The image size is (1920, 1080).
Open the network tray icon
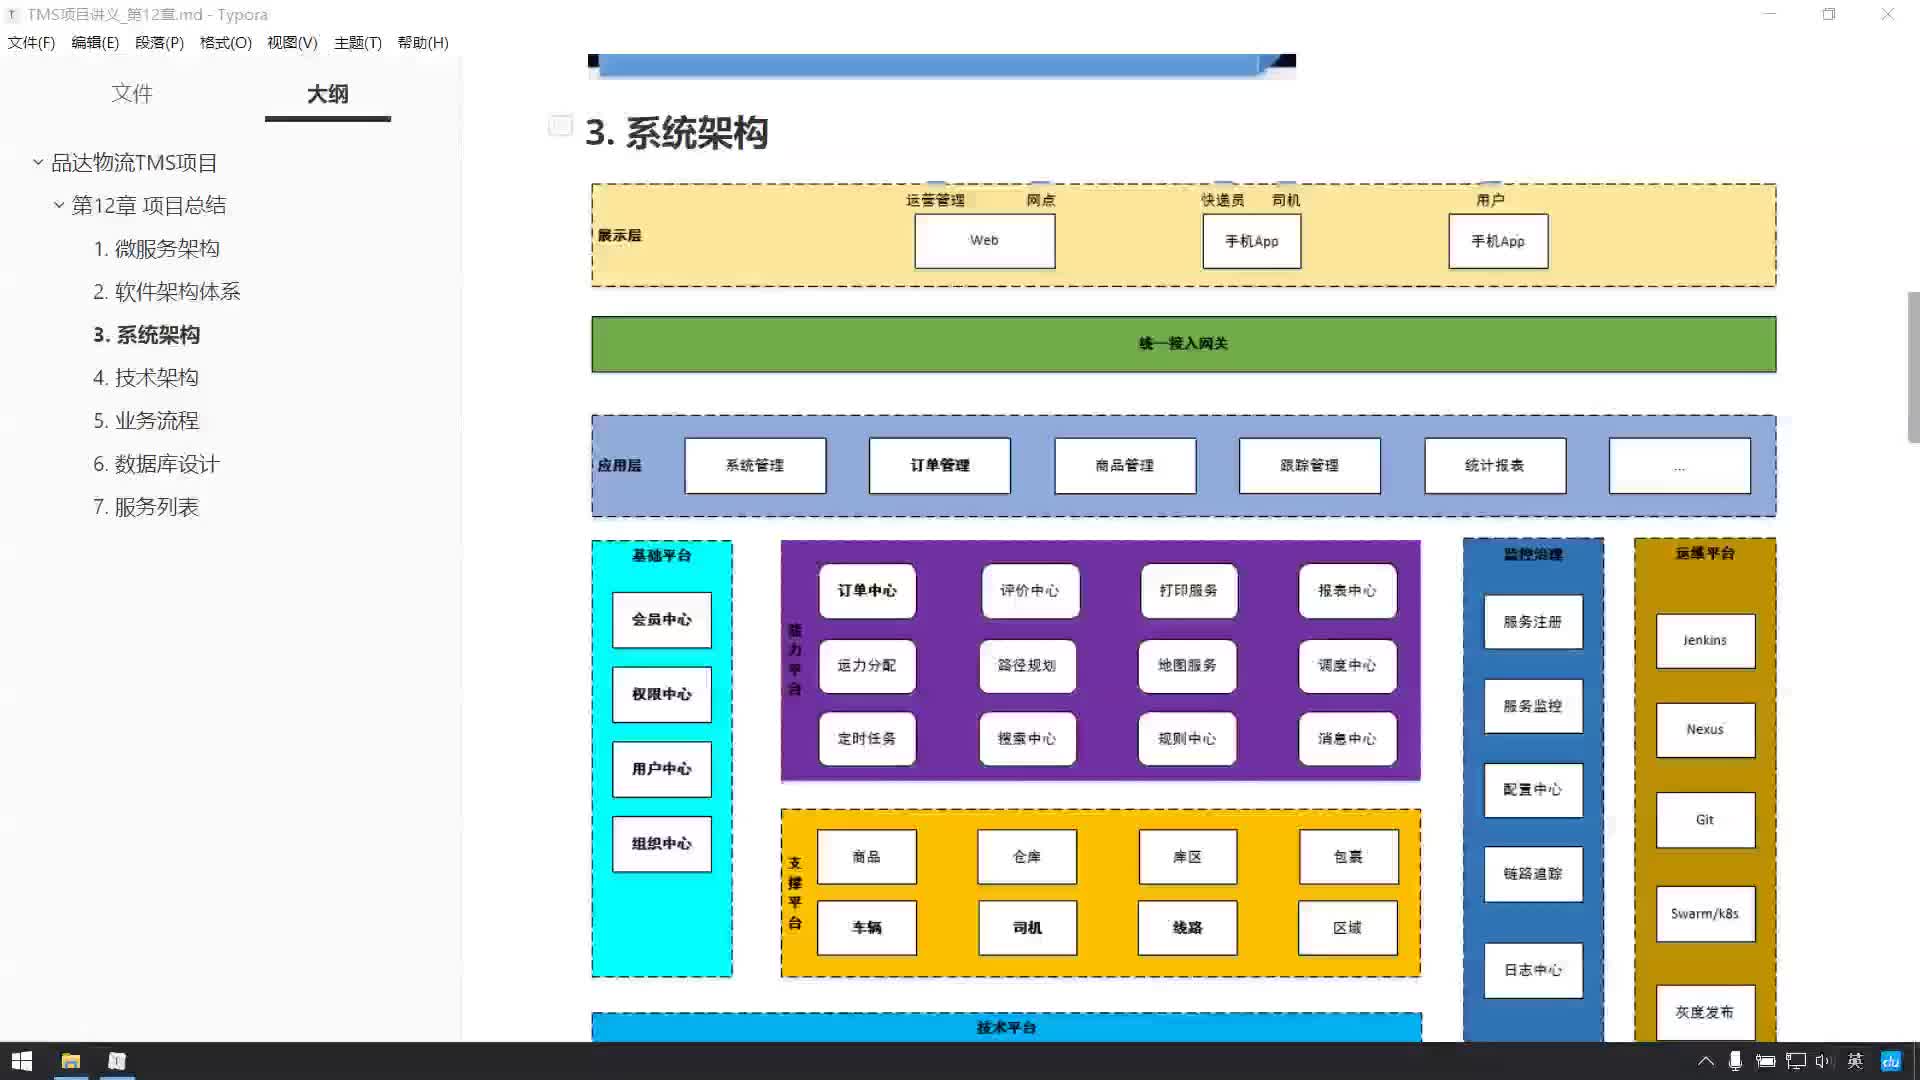pyautogui.click(x=1796, y=1061)
